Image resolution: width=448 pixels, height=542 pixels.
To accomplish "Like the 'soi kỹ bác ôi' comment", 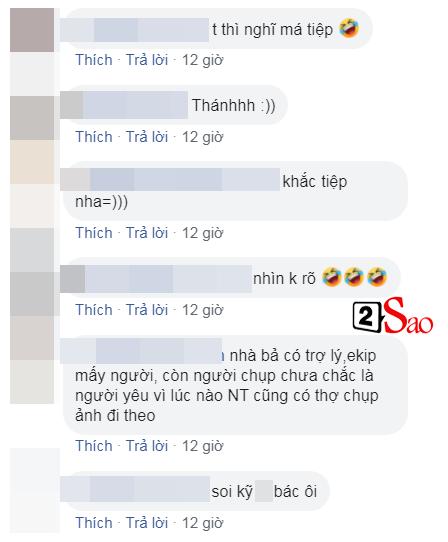I will [94, 523].
